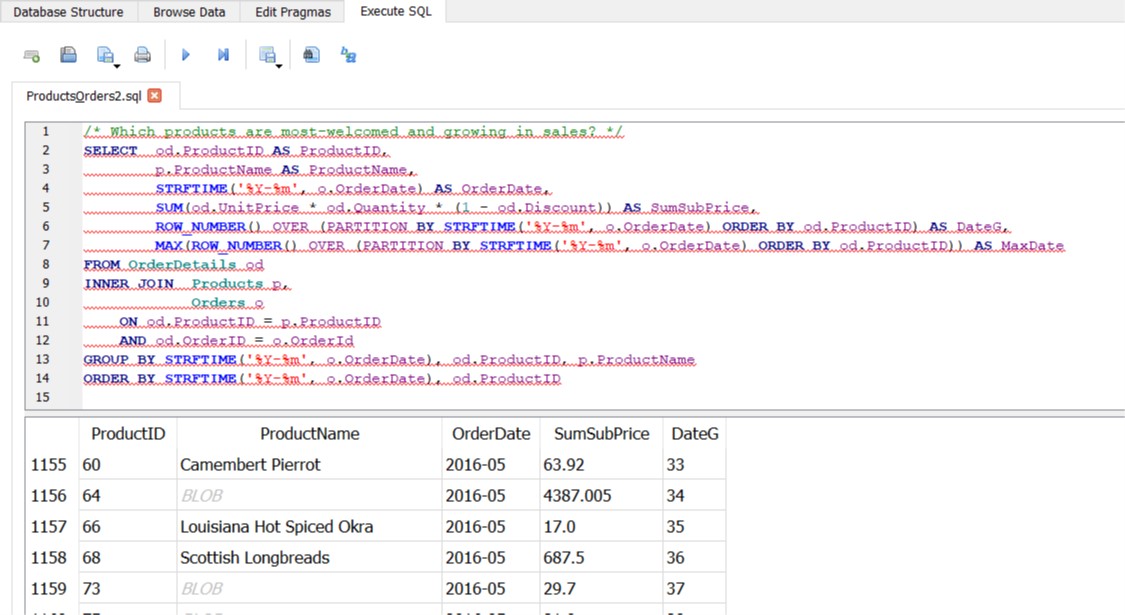Screen dimensions: 1125x615
Task: Open an SQL file from disk
Action: (x=67, y=53)
